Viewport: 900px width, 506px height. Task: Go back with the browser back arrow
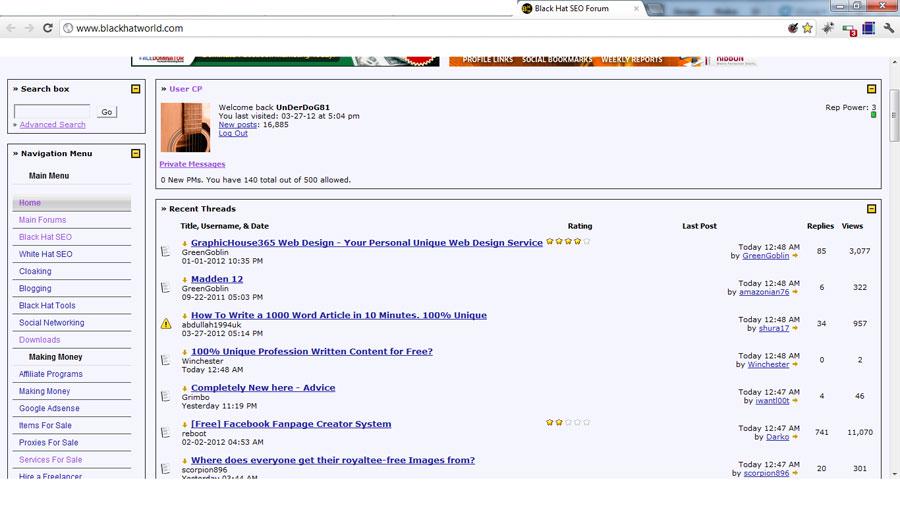pyautogui.click(x=11, y=28)
